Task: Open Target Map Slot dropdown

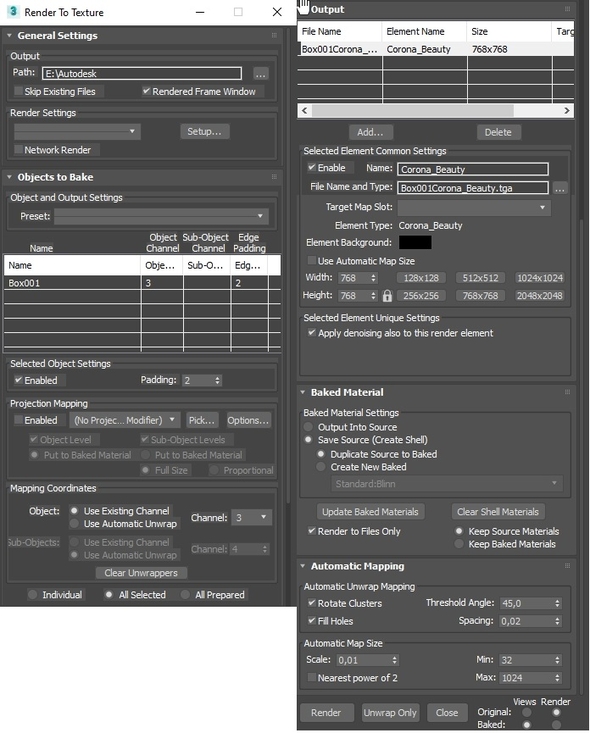Action: pos(474,207)
